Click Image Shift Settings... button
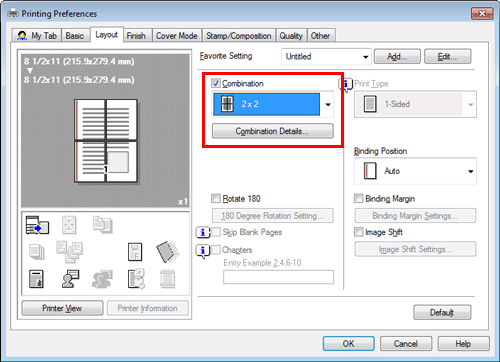500x362 pixels. pos(415,249)
